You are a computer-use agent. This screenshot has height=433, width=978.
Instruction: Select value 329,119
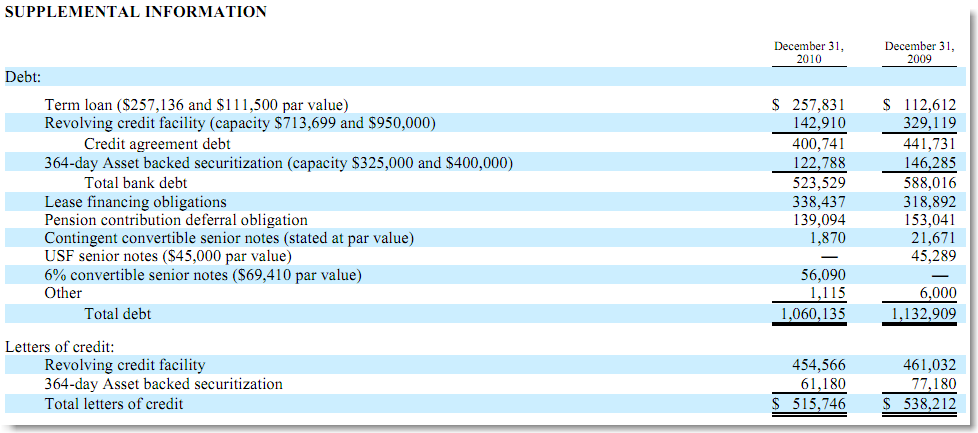[929, 123]
